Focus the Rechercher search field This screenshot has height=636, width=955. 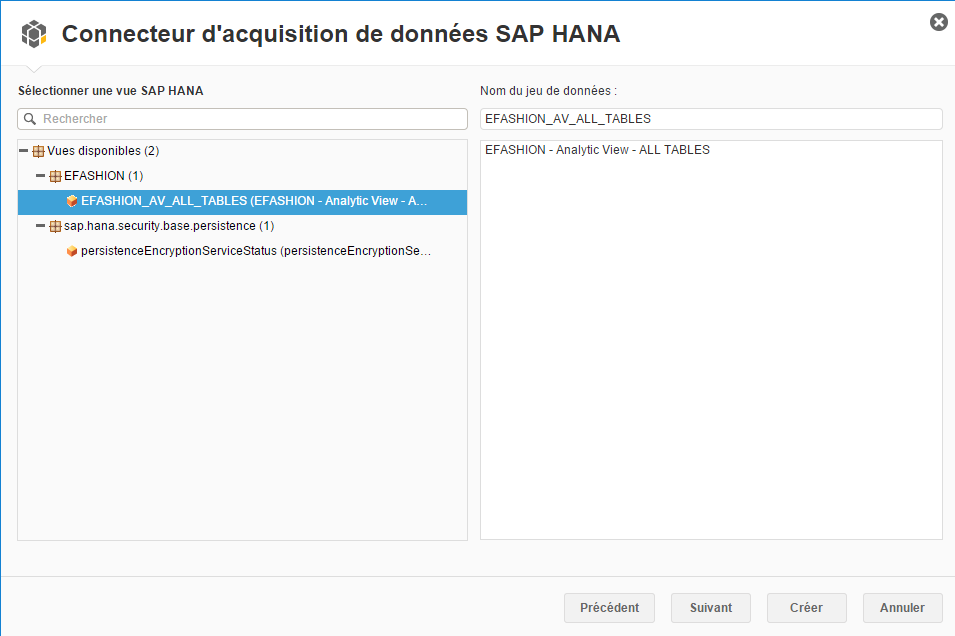(242, 119)
